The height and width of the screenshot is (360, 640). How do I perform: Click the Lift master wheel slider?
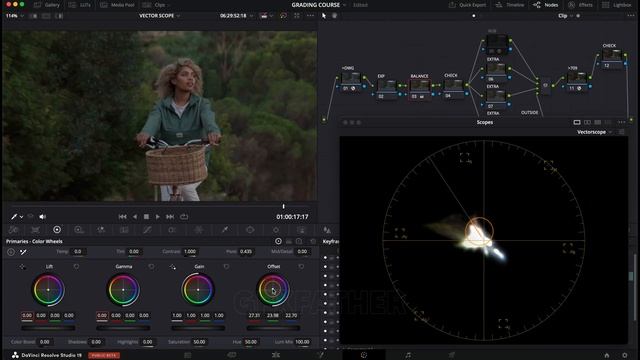48,327
